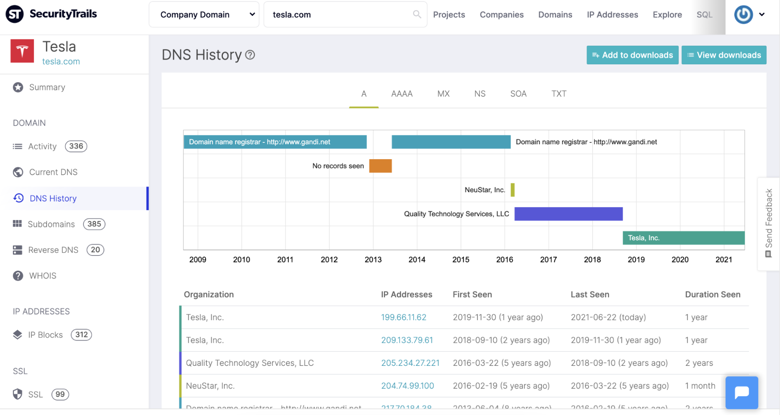Viewport: 780px width, 415px height.
Task: Click the Current DNS globe icon
Action: [18, 172]
